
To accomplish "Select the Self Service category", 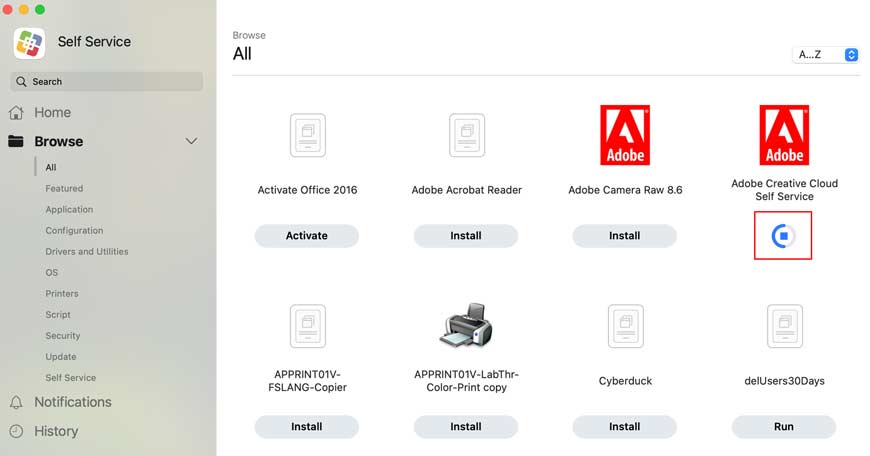I will (70, 378).
